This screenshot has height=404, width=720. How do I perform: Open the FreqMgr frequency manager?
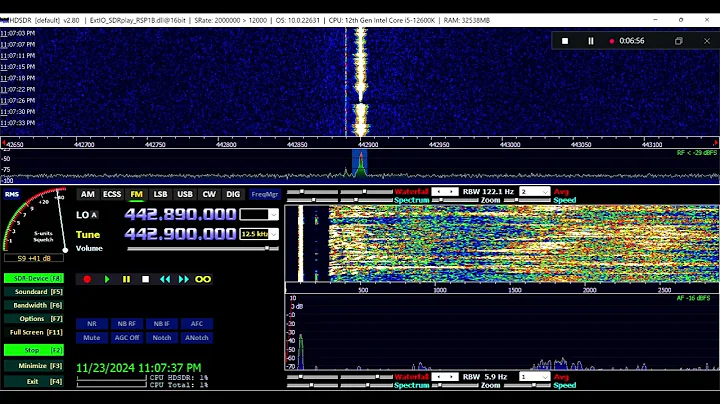265,194
